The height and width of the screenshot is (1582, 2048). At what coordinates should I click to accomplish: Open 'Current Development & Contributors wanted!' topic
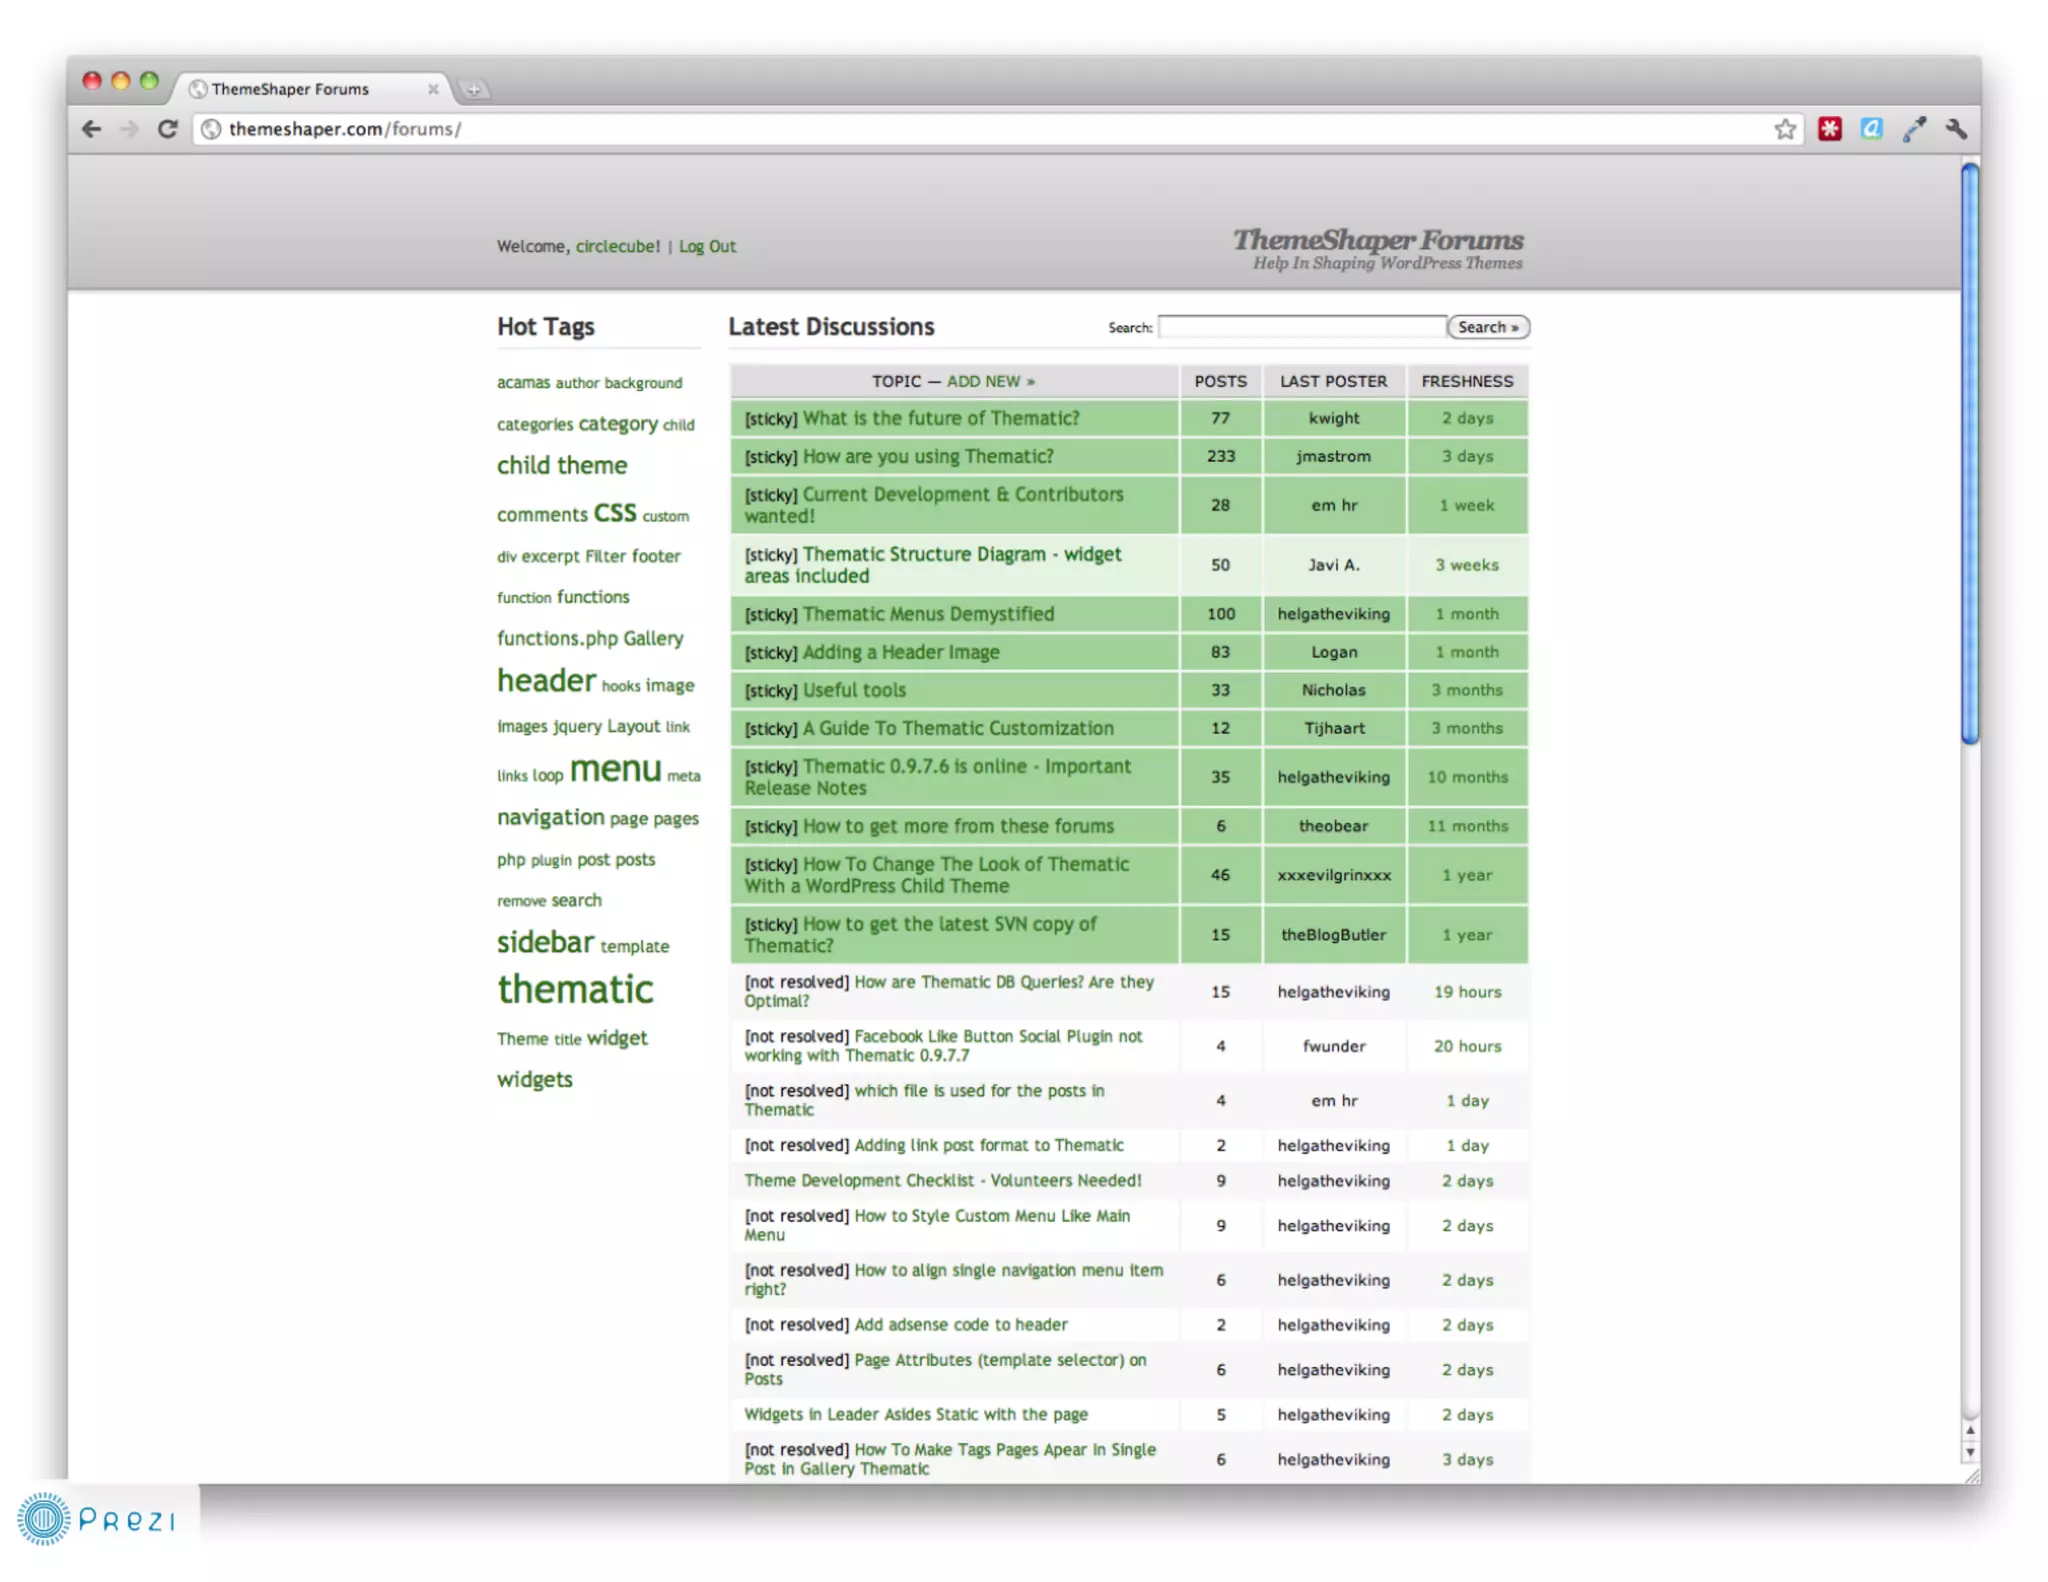coord(934,505)
